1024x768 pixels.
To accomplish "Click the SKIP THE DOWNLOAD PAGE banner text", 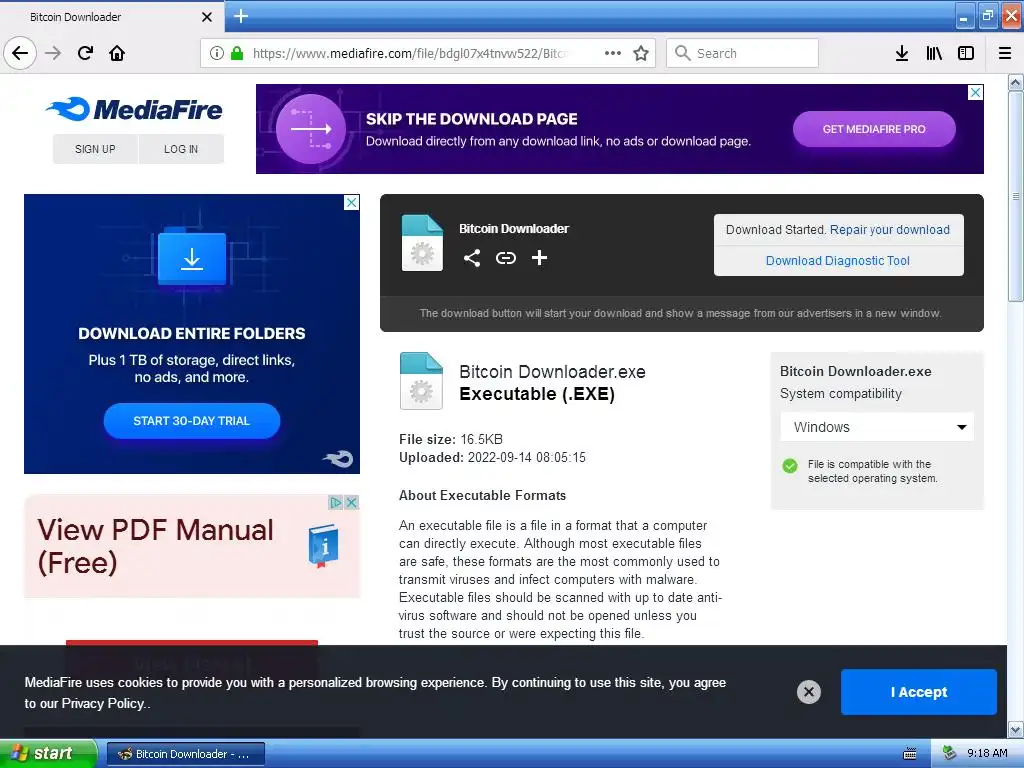I will 472,119.
